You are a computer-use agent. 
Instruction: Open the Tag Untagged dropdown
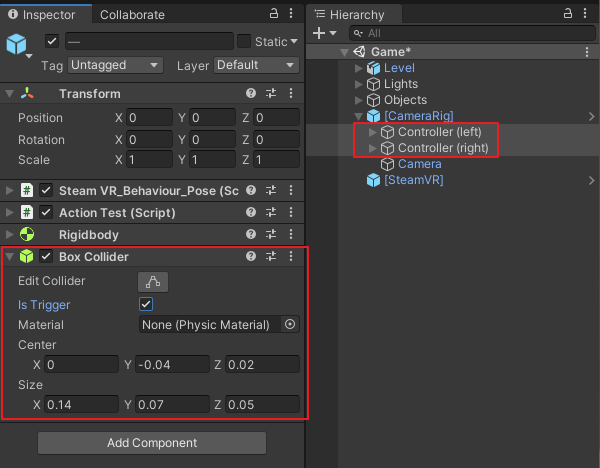tap(115, 65)
